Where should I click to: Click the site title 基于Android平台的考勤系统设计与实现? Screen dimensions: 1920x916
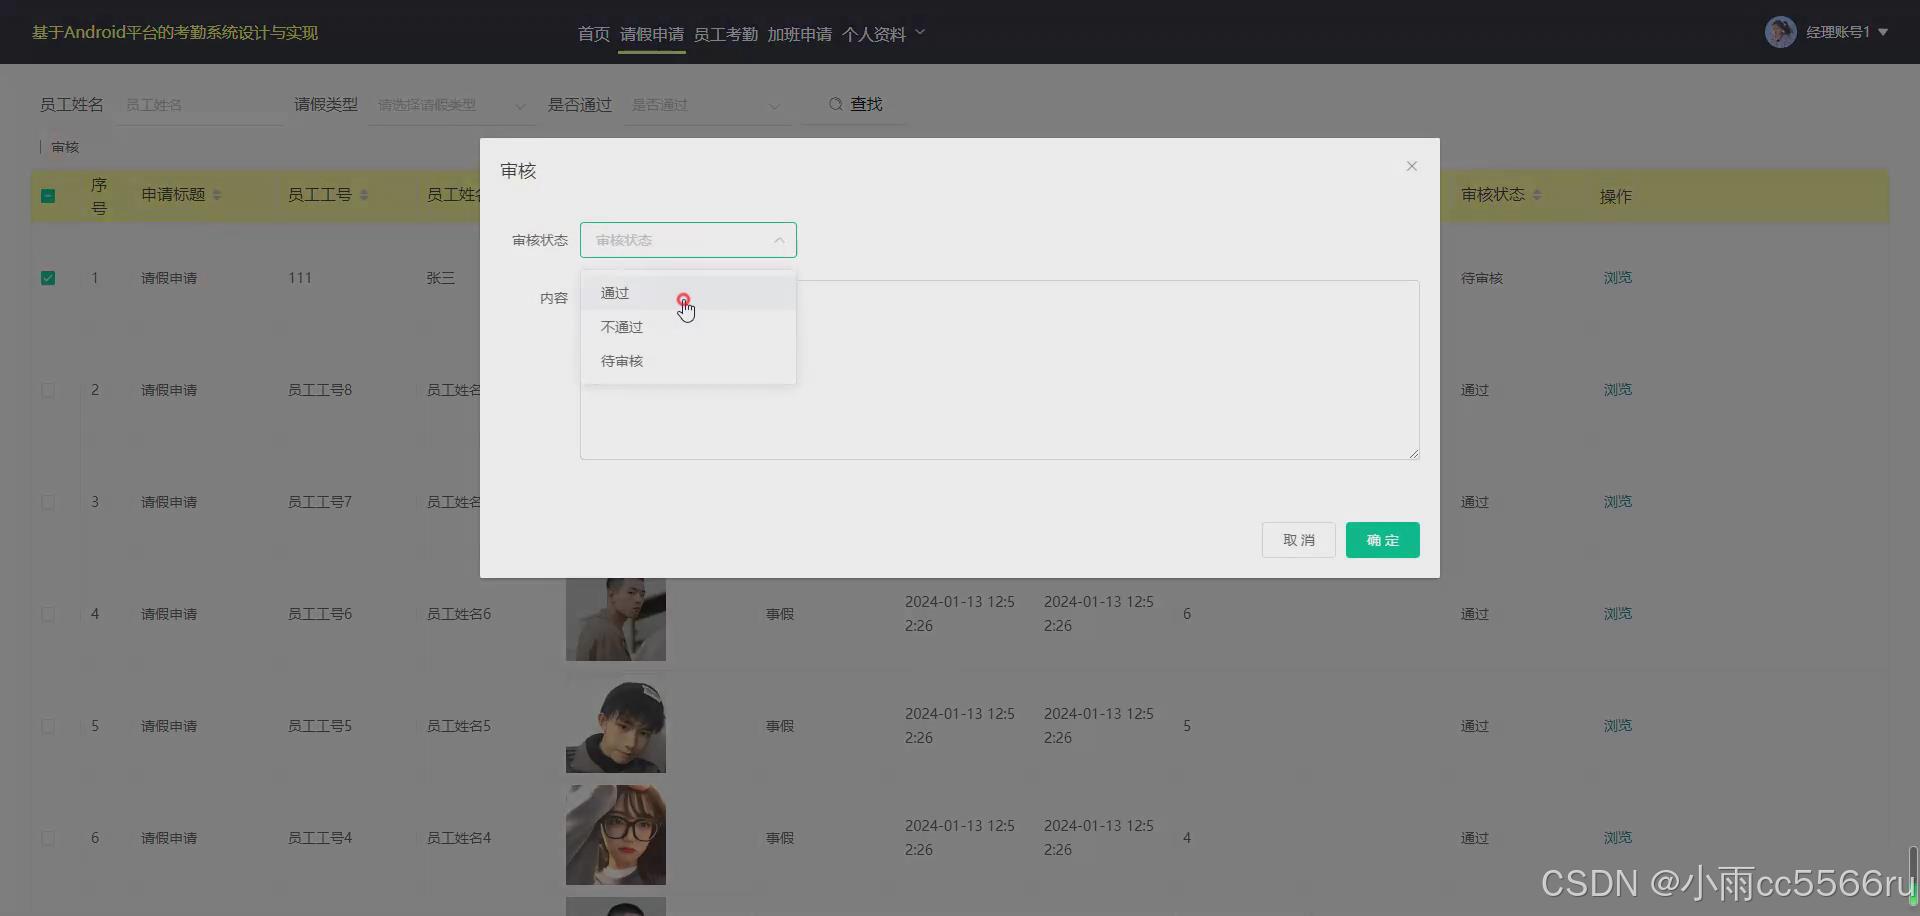pos(175,33)
